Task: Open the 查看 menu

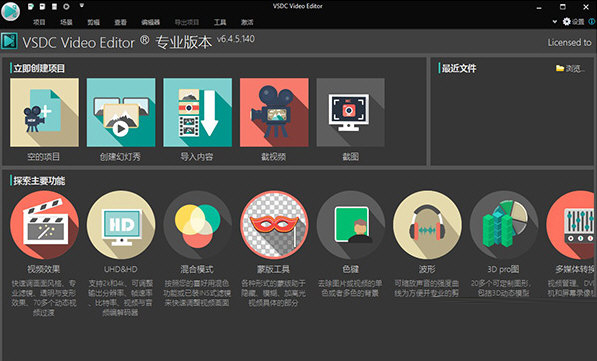Action: click(121, 22)
